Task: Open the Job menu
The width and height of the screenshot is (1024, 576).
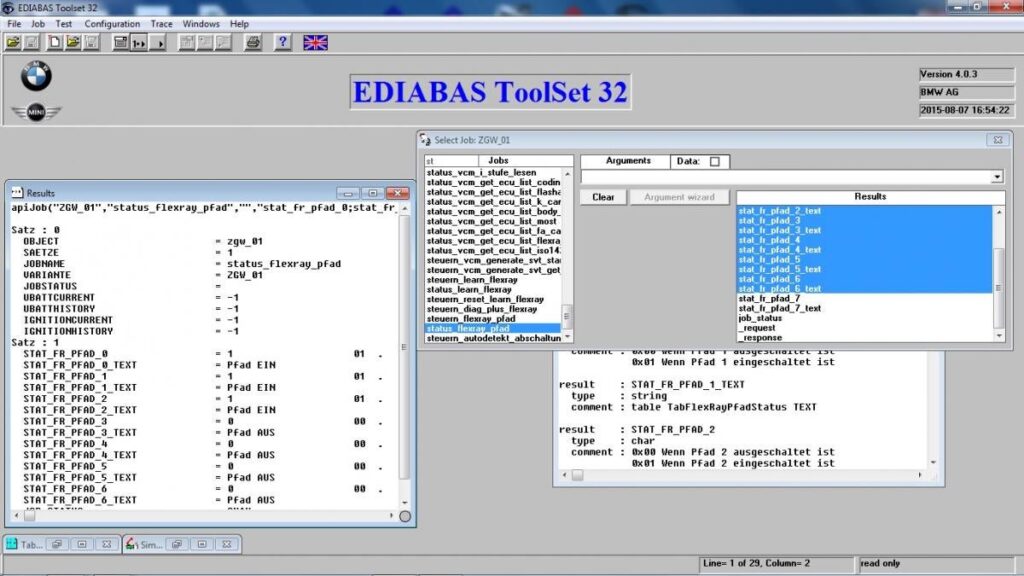Action: [x=38, y=24]
